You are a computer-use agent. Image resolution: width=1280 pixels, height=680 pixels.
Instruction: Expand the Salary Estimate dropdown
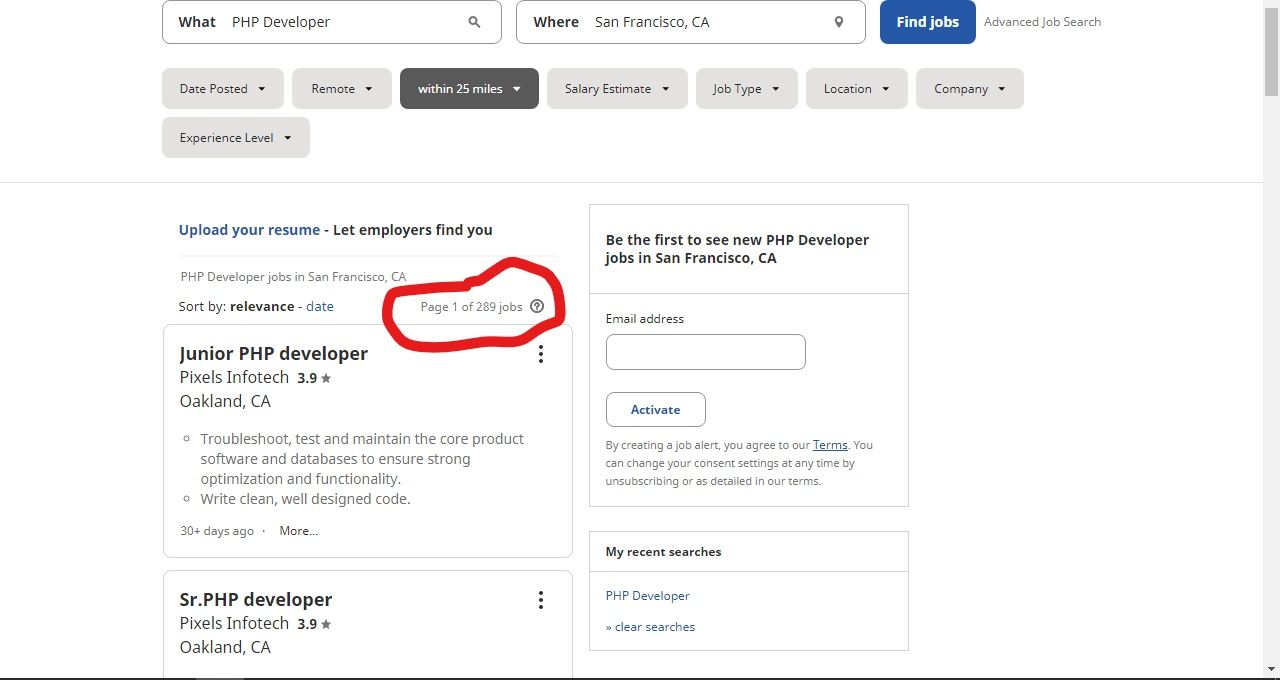point(616,89)
